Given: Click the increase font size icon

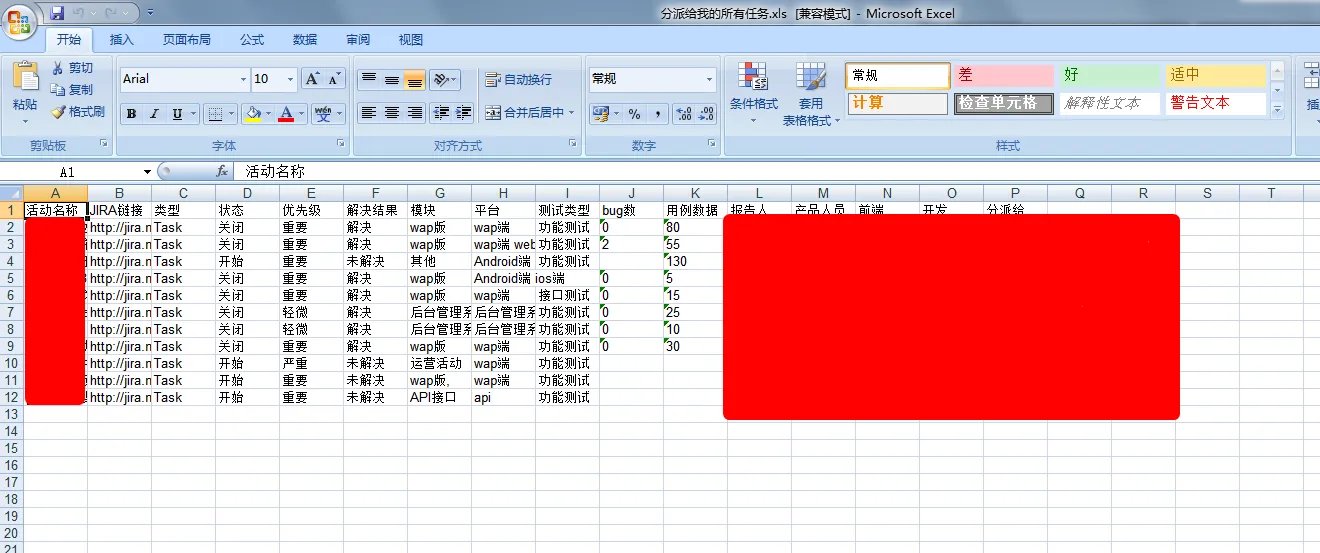Looking at the screenshot, I should (312, 79).
